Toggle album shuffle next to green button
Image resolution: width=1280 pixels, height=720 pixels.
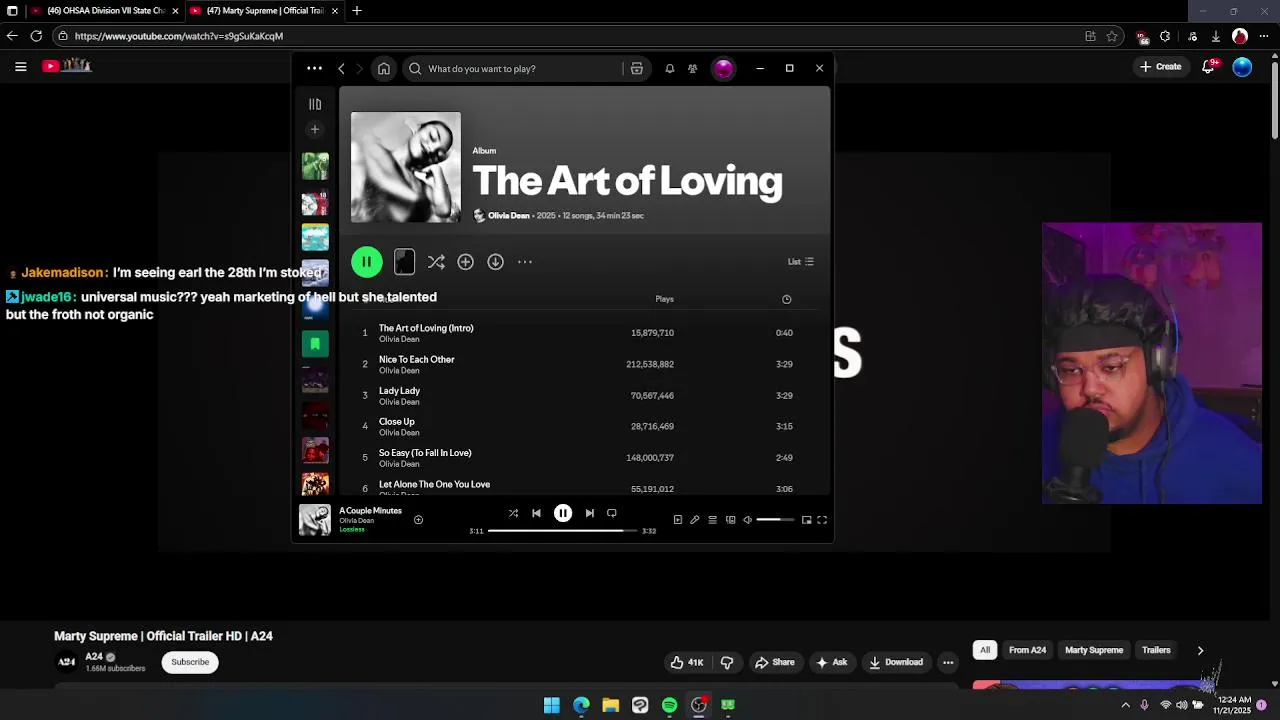pyautogui.click(x=436, y=262)
